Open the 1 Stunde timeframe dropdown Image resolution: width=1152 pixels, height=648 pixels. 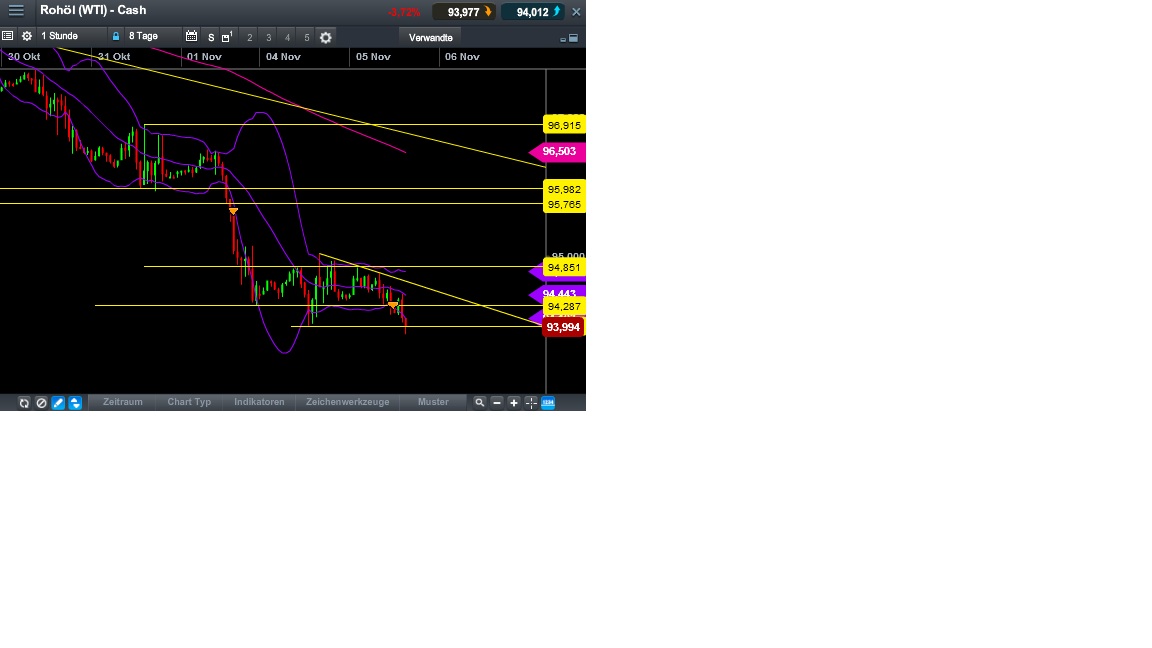62,36
